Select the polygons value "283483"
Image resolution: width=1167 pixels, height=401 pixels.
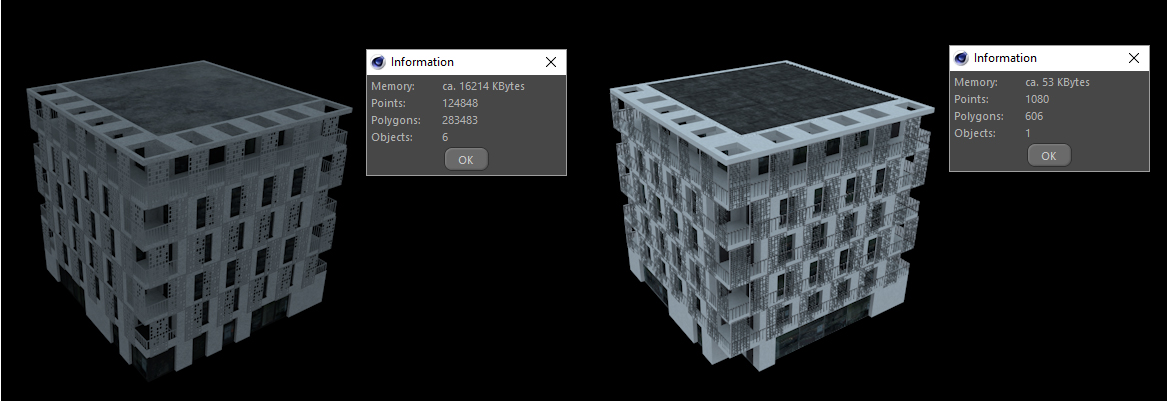pyautogui.click(x=460, y=121)
